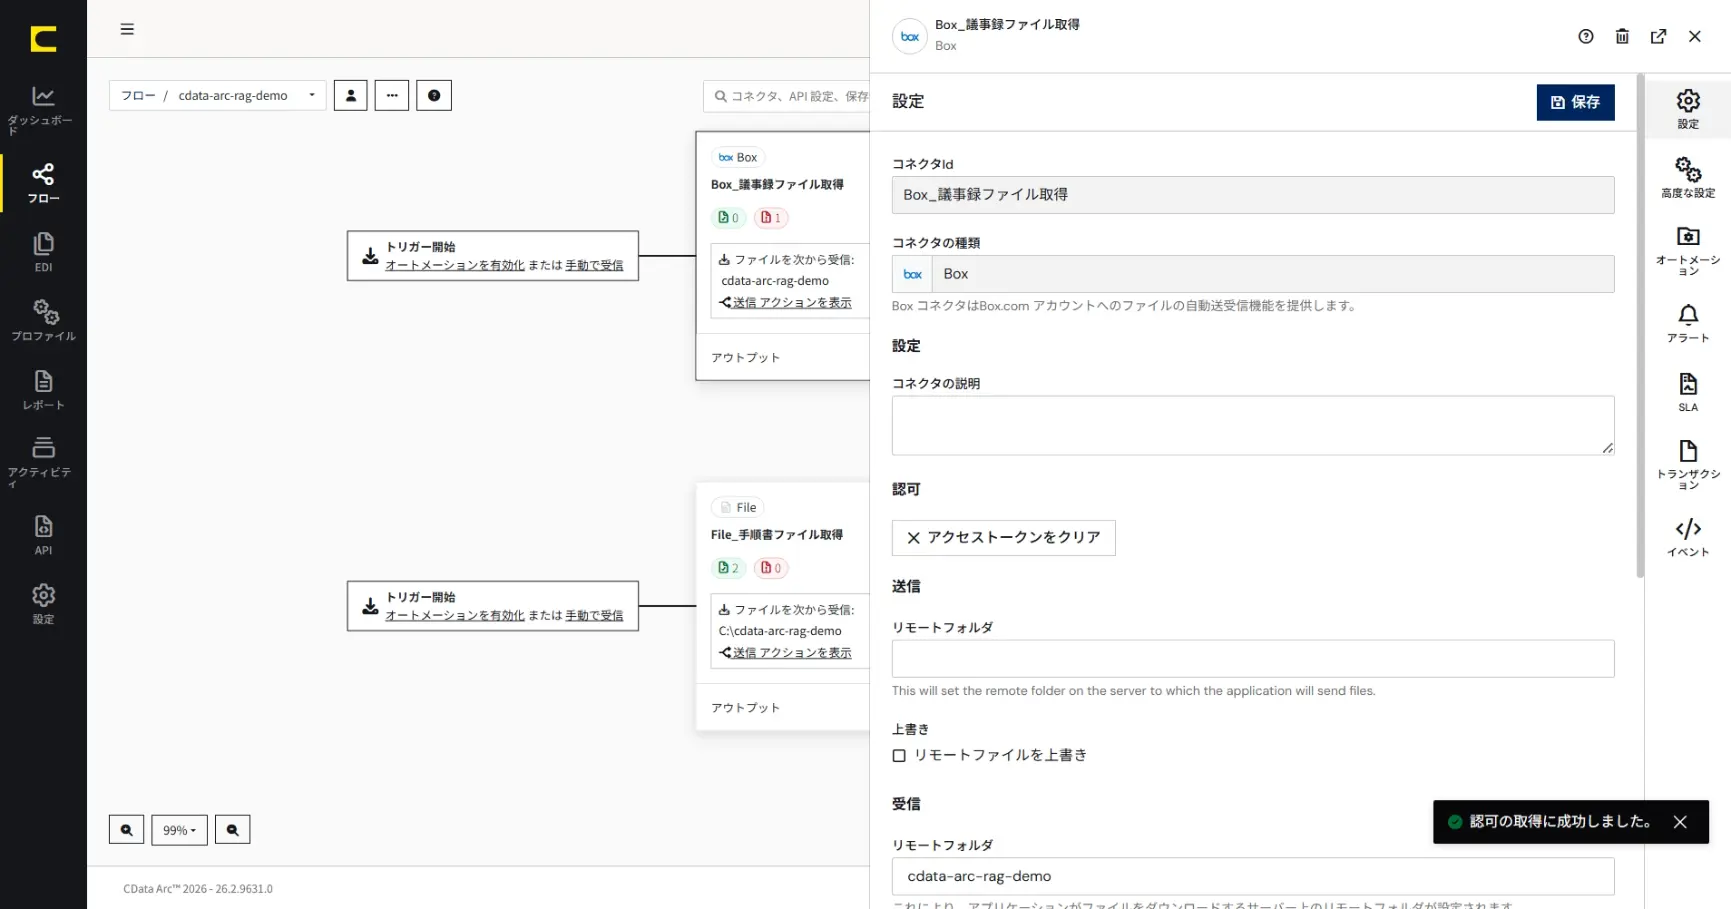This screenshot has height=909, width=1731.
Task: Focus the connector search box
Action: click(786, 96)
